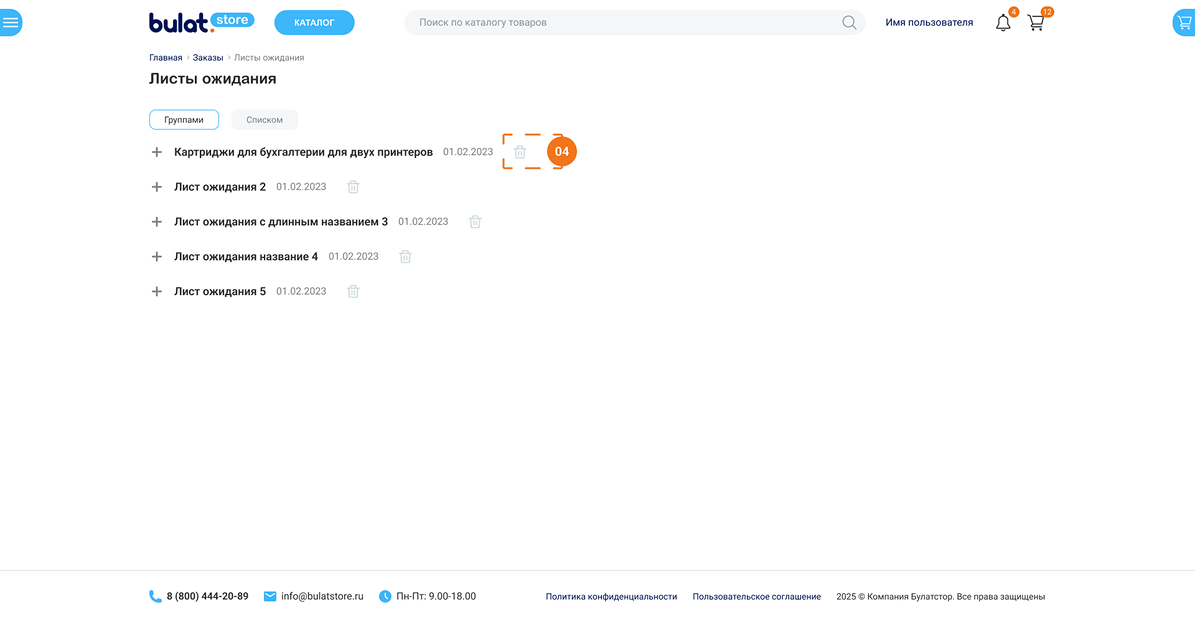Open Политика конфиденциальности link
The width and height of the screenshot is (1195, 623).
tap(611, 597)
